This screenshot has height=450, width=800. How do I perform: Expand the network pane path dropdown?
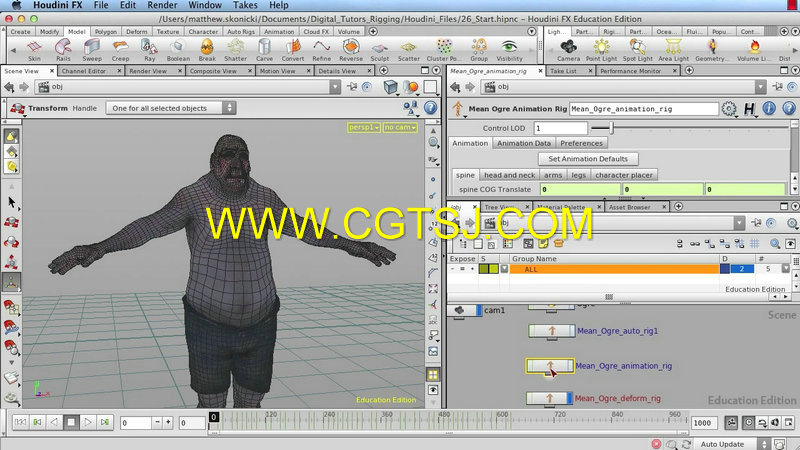[739, 223]
